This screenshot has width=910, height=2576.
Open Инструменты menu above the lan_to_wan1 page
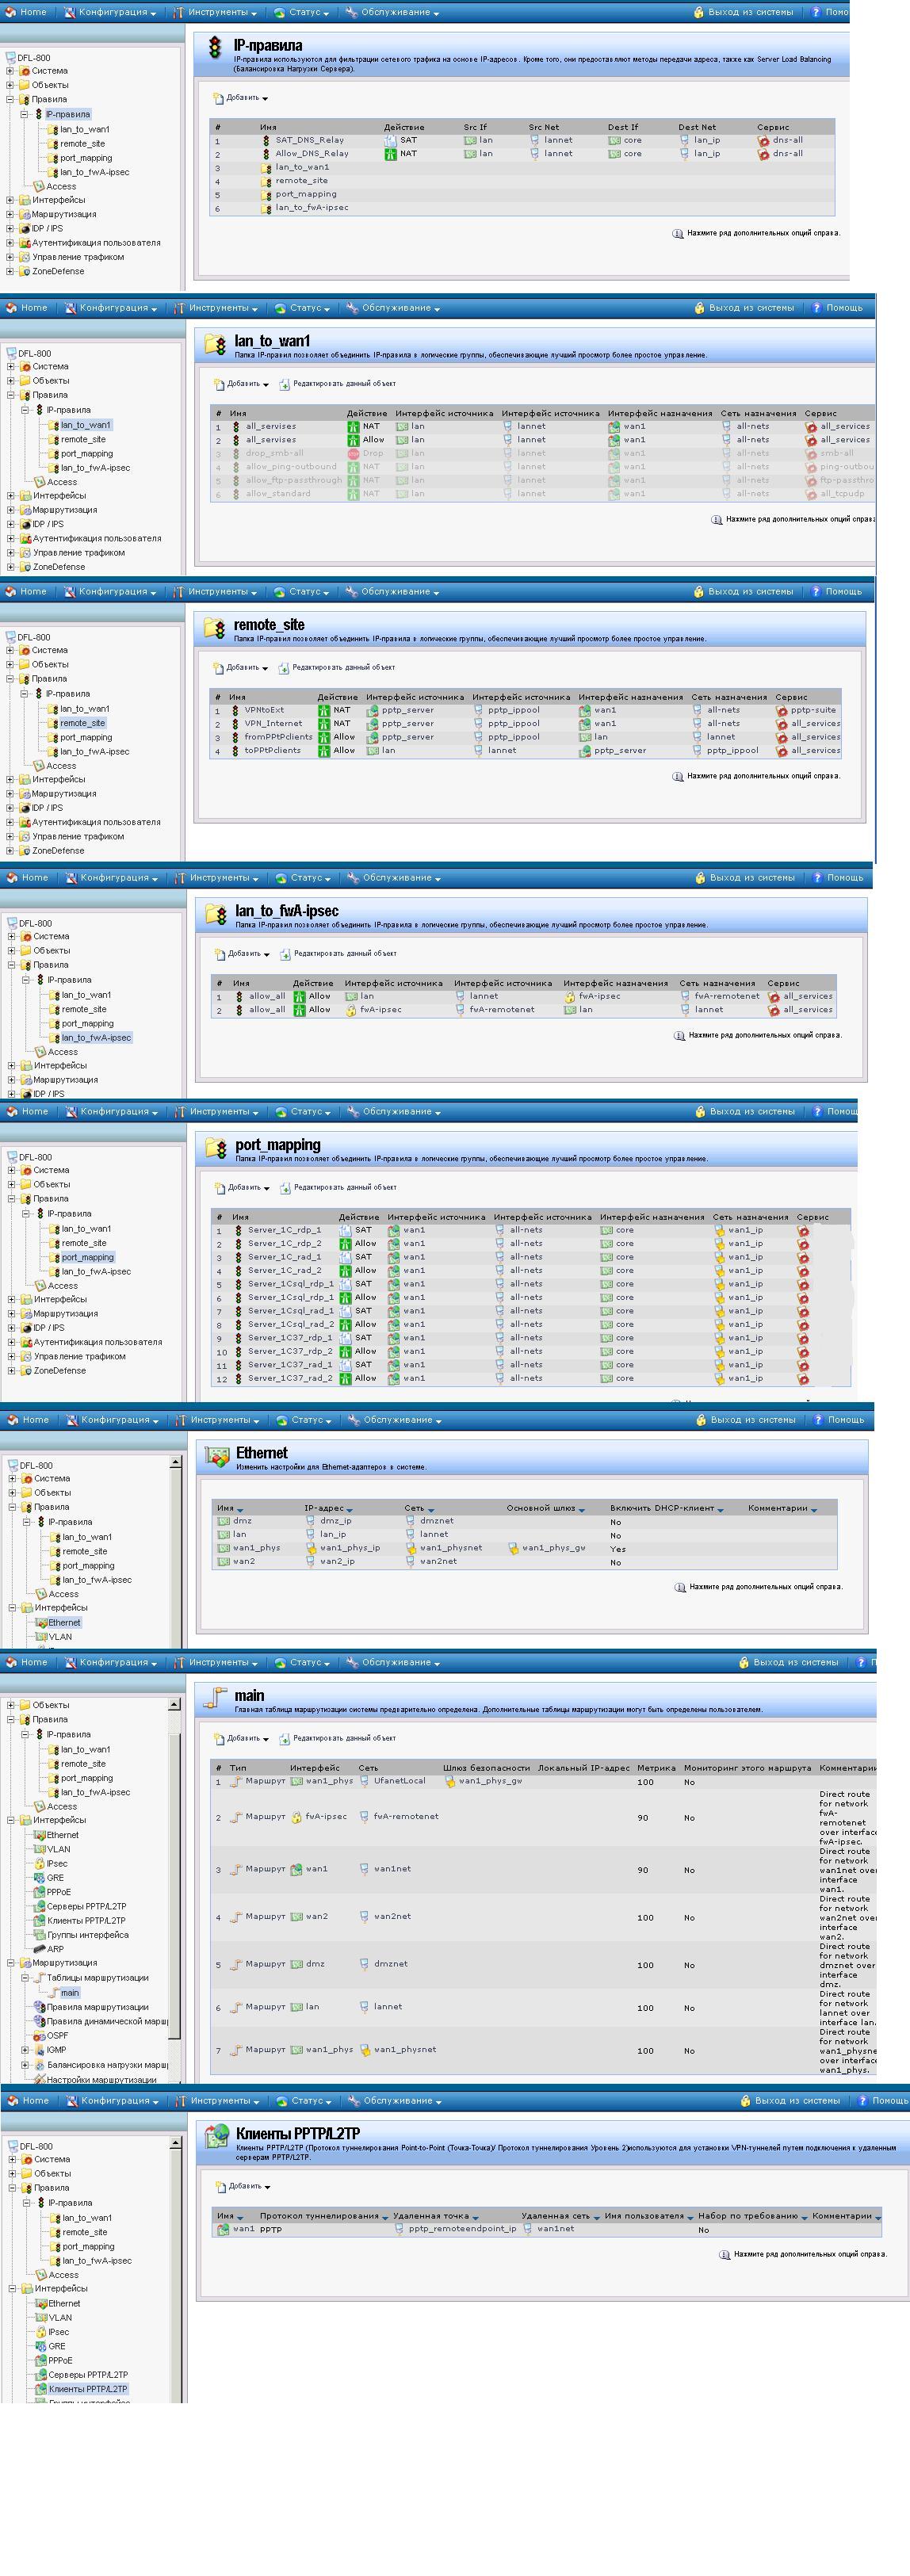coord(215,308)
